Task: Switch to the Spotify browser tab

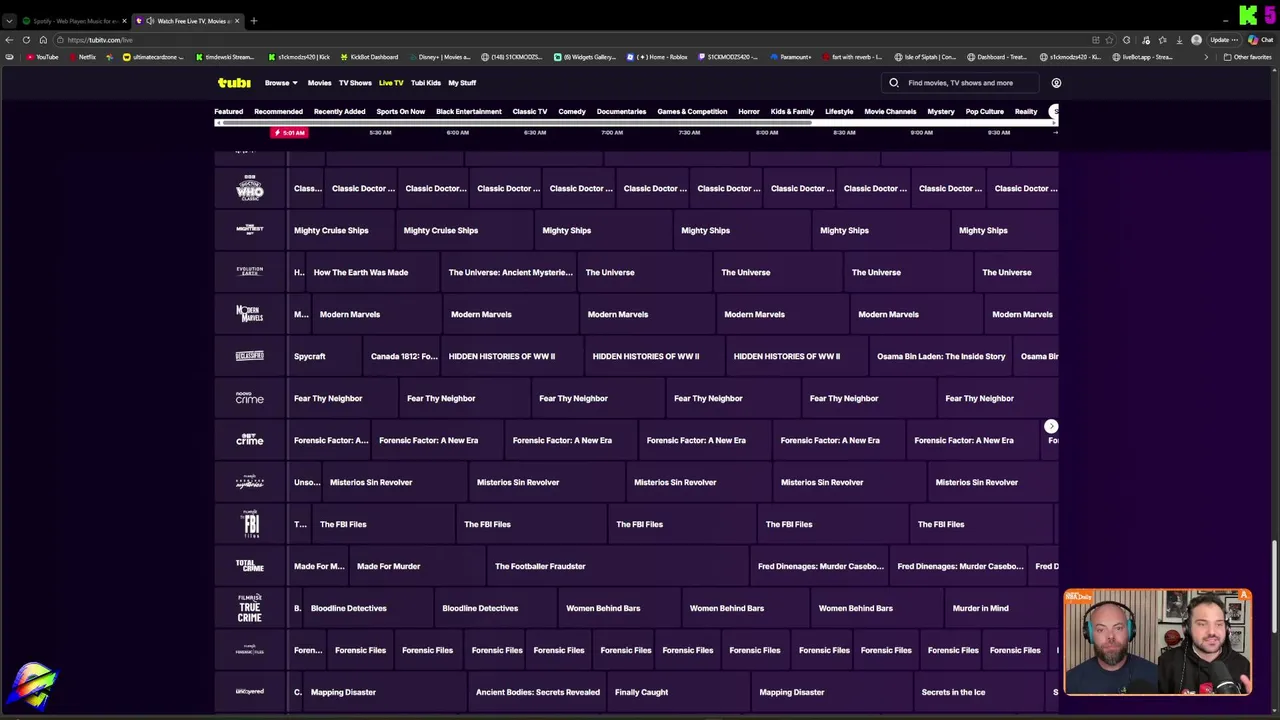Action: [75, 21]
